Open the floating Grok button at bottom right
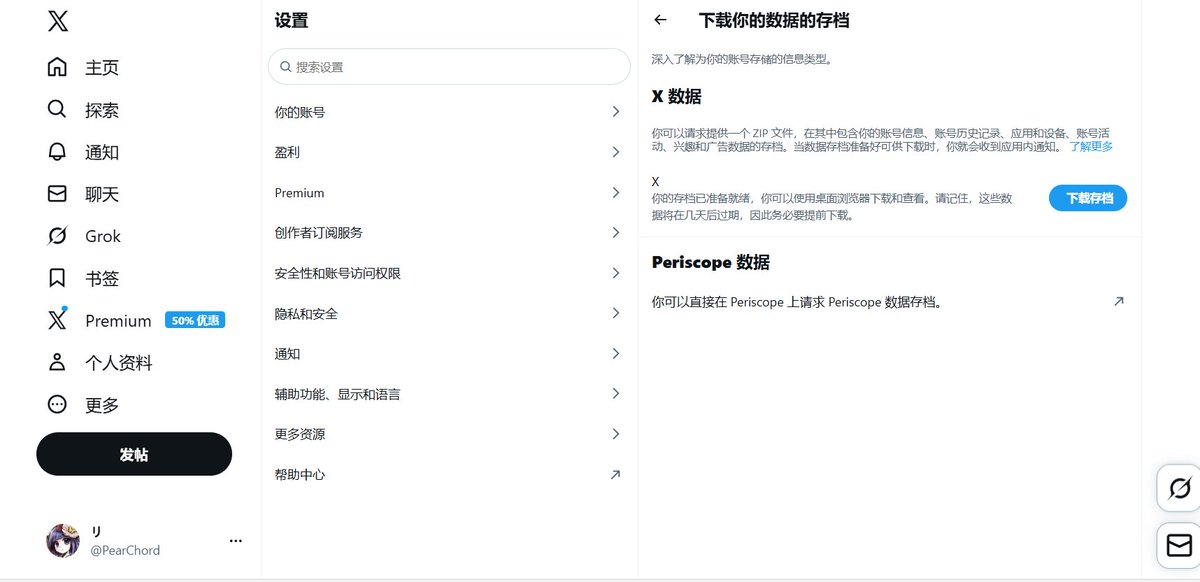The image size is (1200, 582). (1179, 489)
